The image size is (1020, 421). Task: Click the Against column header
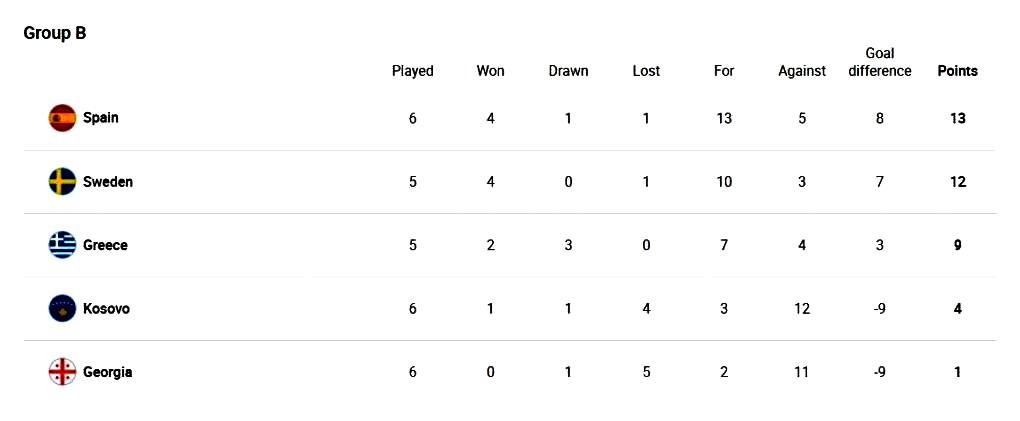click(x=802, y=71)
